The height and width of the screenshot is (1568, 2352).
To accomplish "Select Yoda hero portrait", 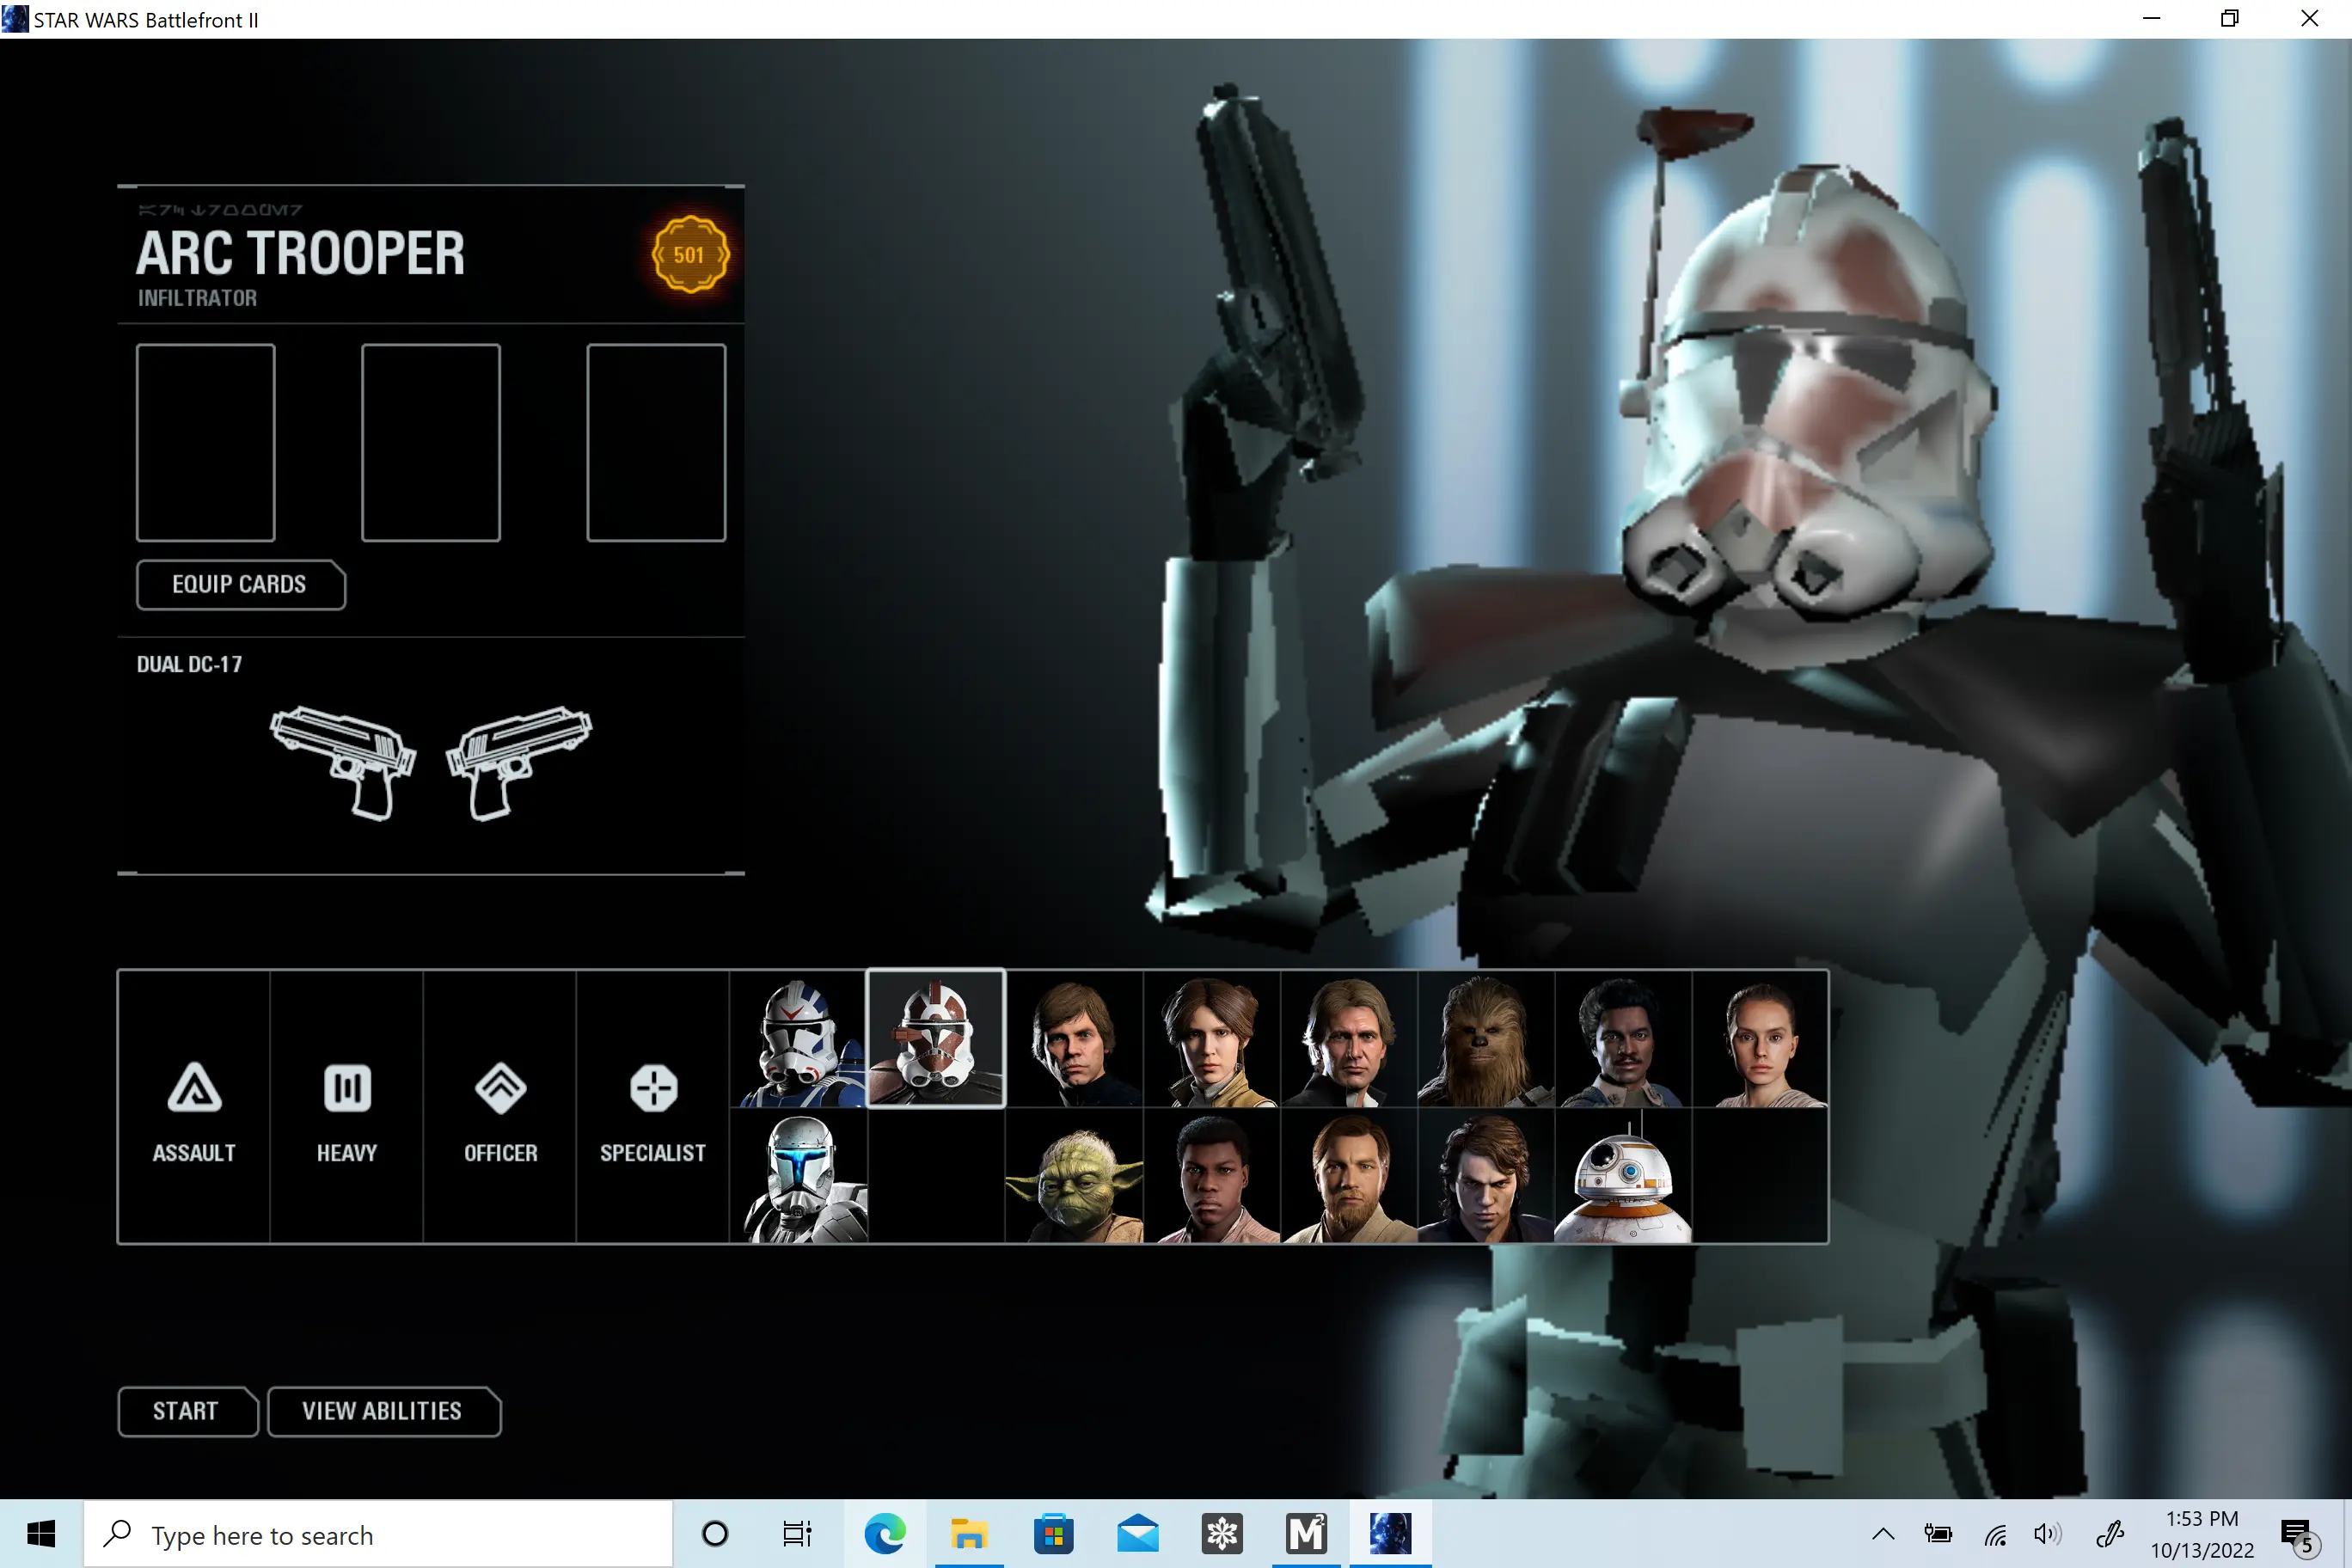I will point(1074,1176).
